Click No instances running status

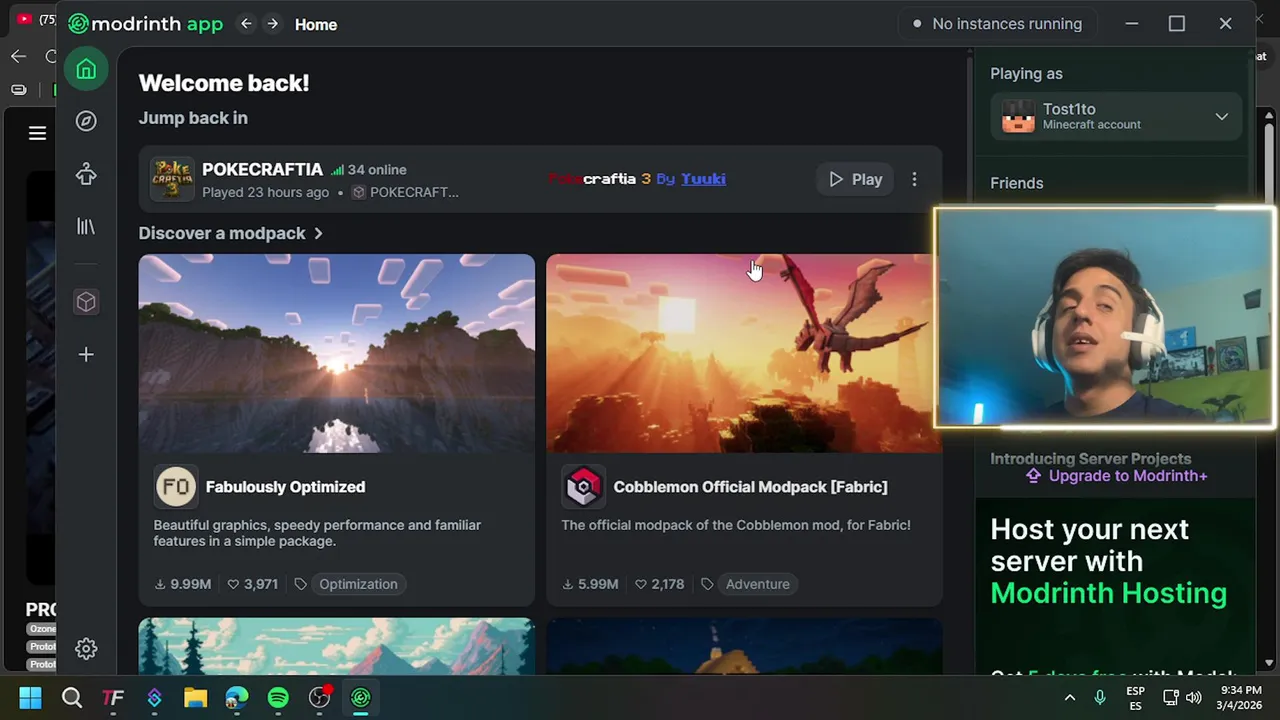(998, 24)
